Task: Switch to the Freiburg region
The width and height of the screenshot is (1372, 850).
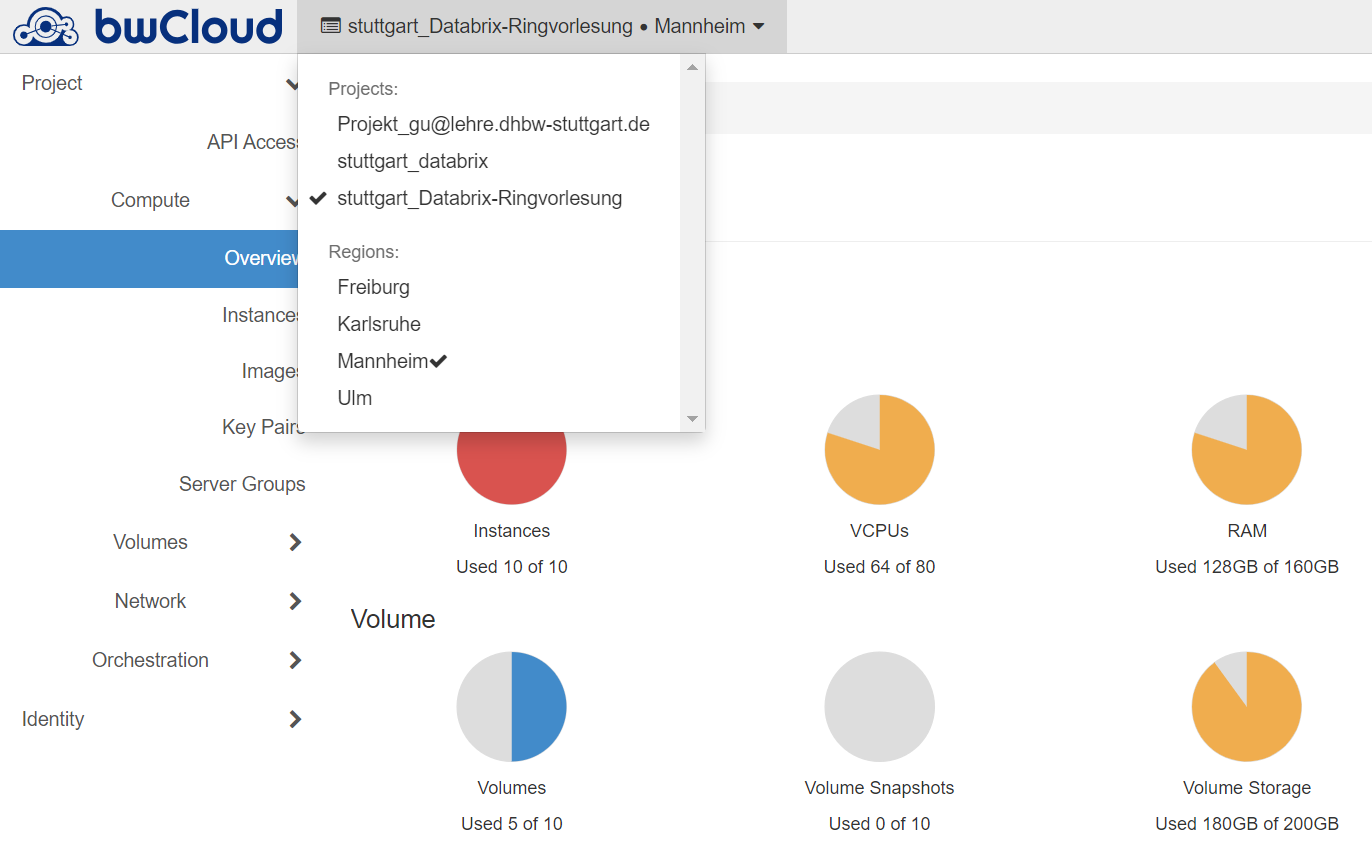Action: coord(373,287)
